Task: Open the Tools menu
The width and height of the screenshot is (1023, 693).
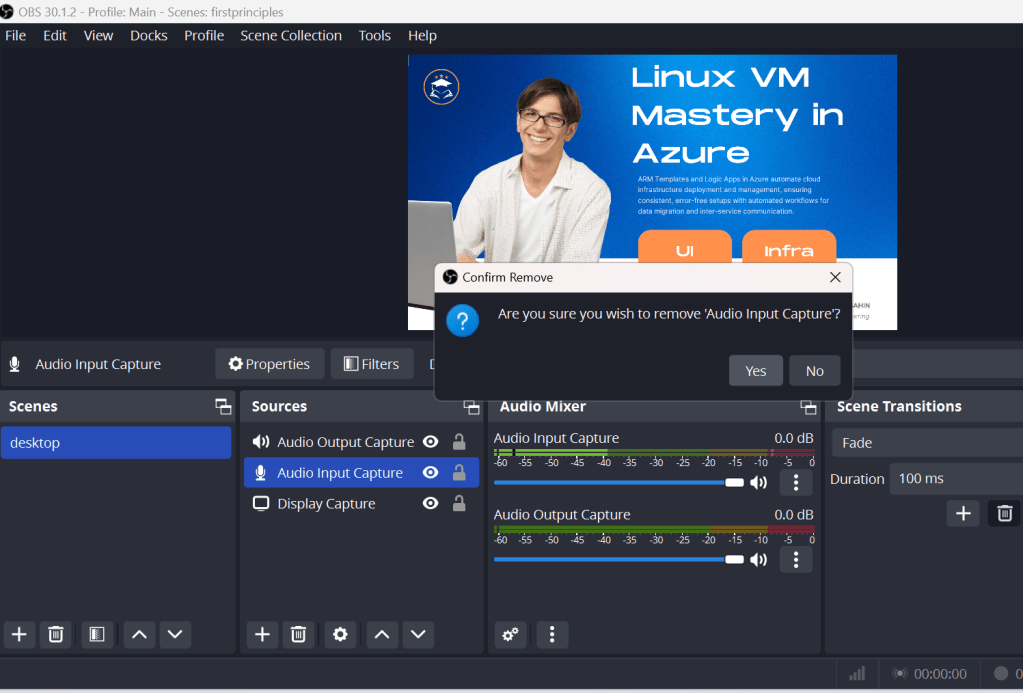Action: point(374,35)
